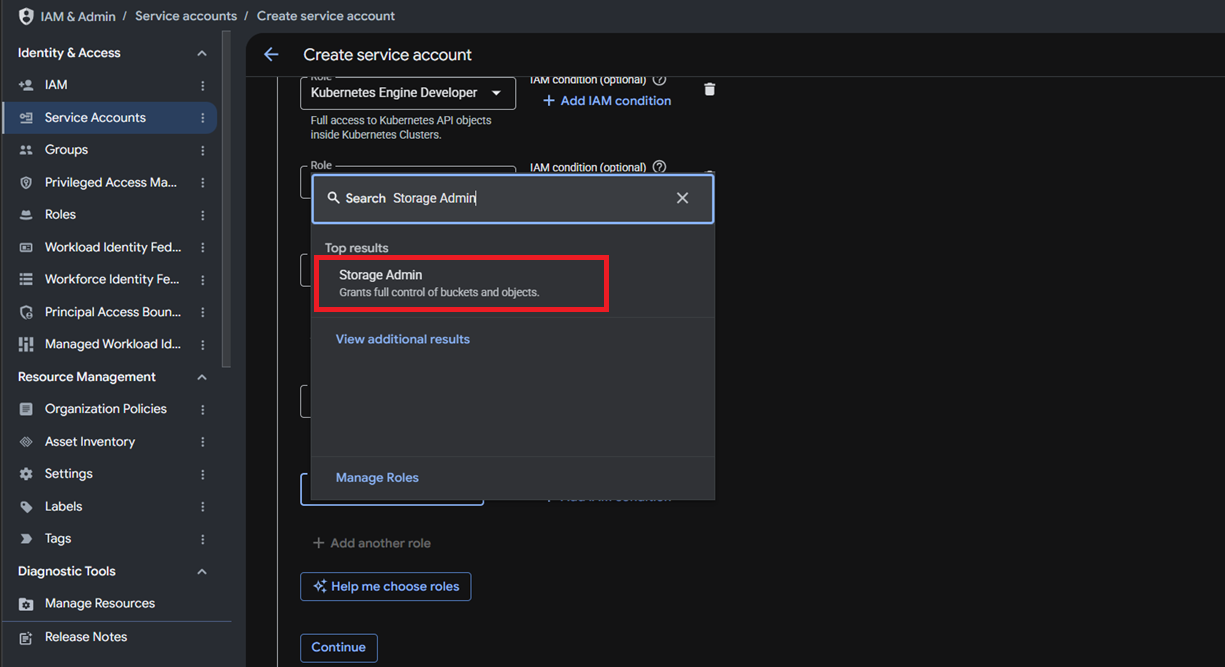The image size is (1225, 667).
Task: Open the three-dot menu next to IAM
Action: 203,86
